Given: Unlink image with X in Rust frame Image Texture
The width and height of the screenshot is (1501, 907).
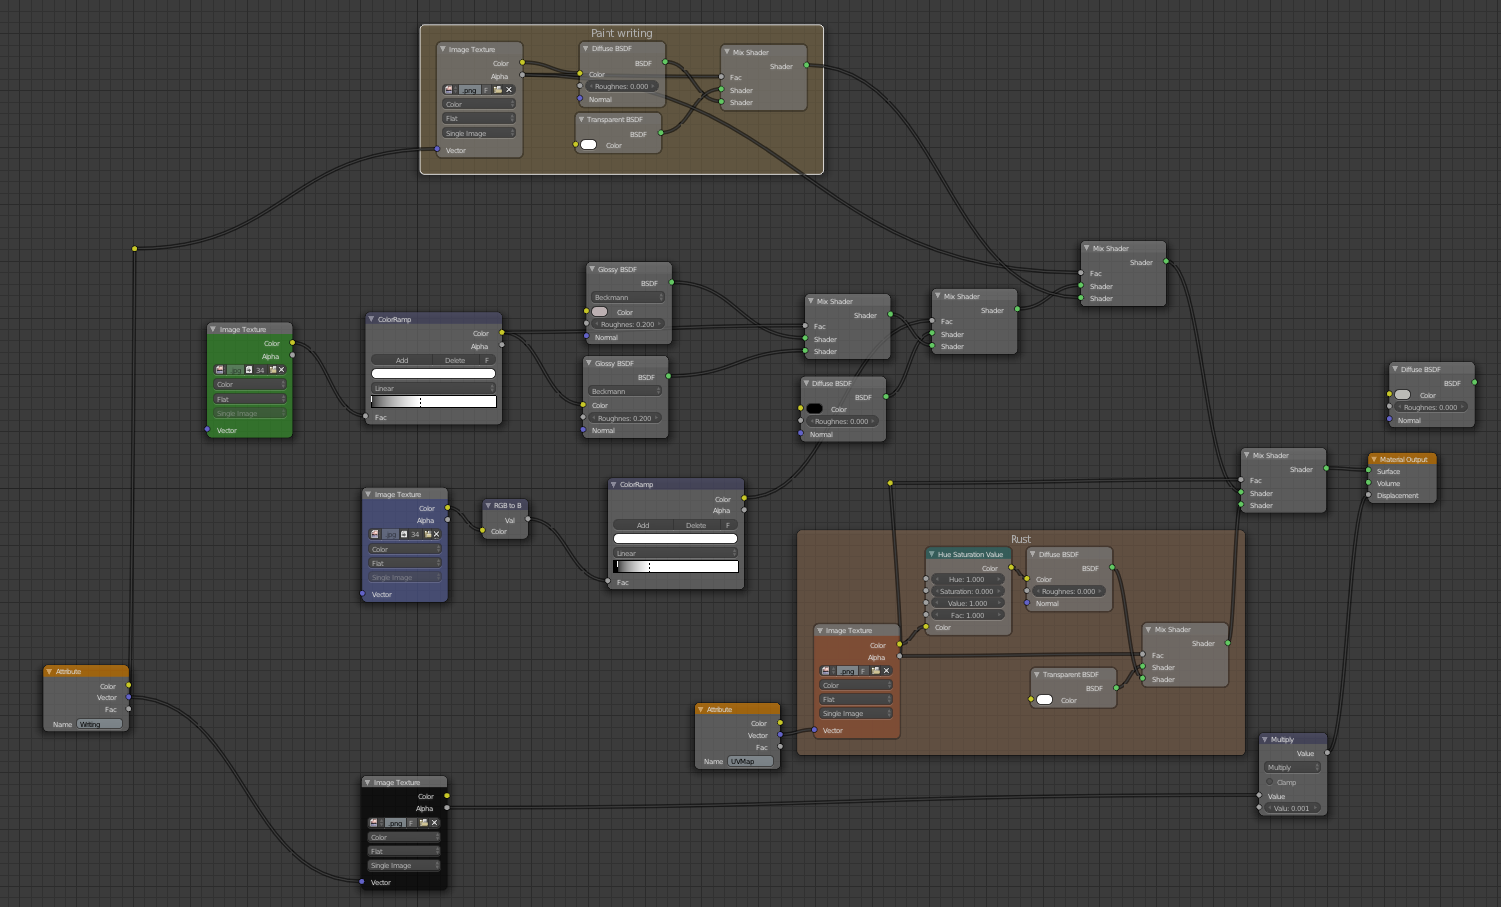Looking at the screenshot, I should coord(886,671).
